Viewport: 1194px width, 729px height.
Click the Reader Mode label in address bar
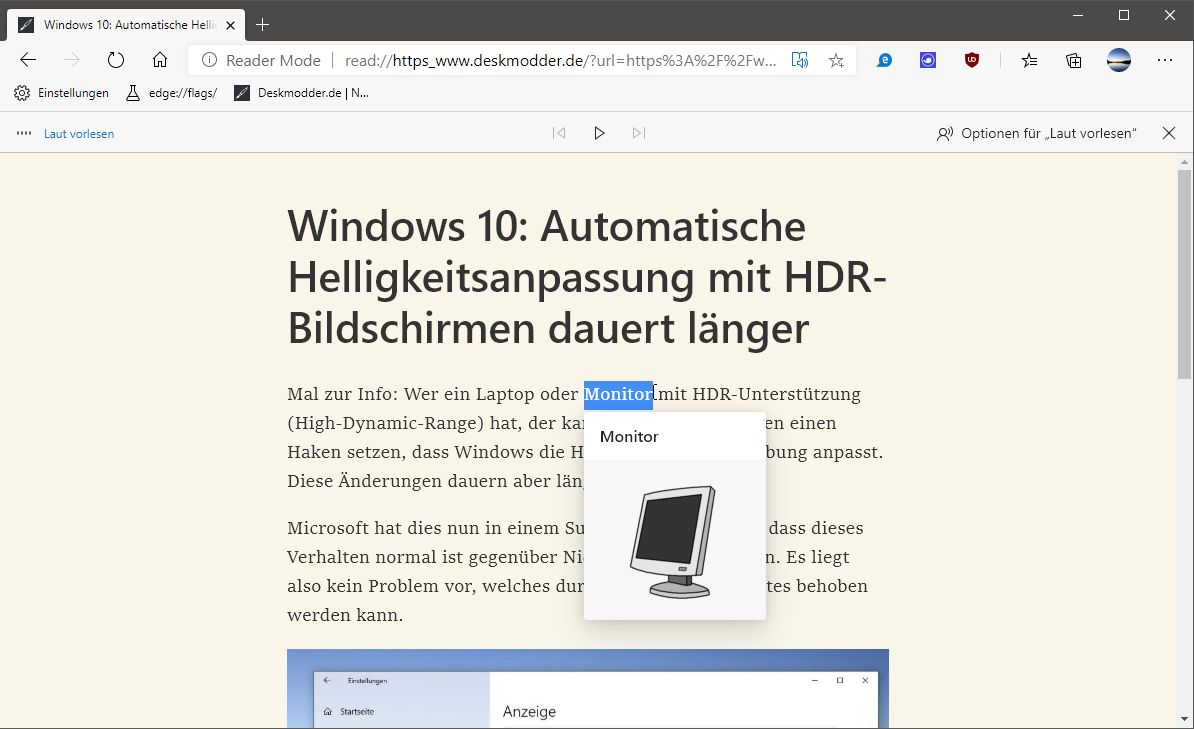click(273, 60)
